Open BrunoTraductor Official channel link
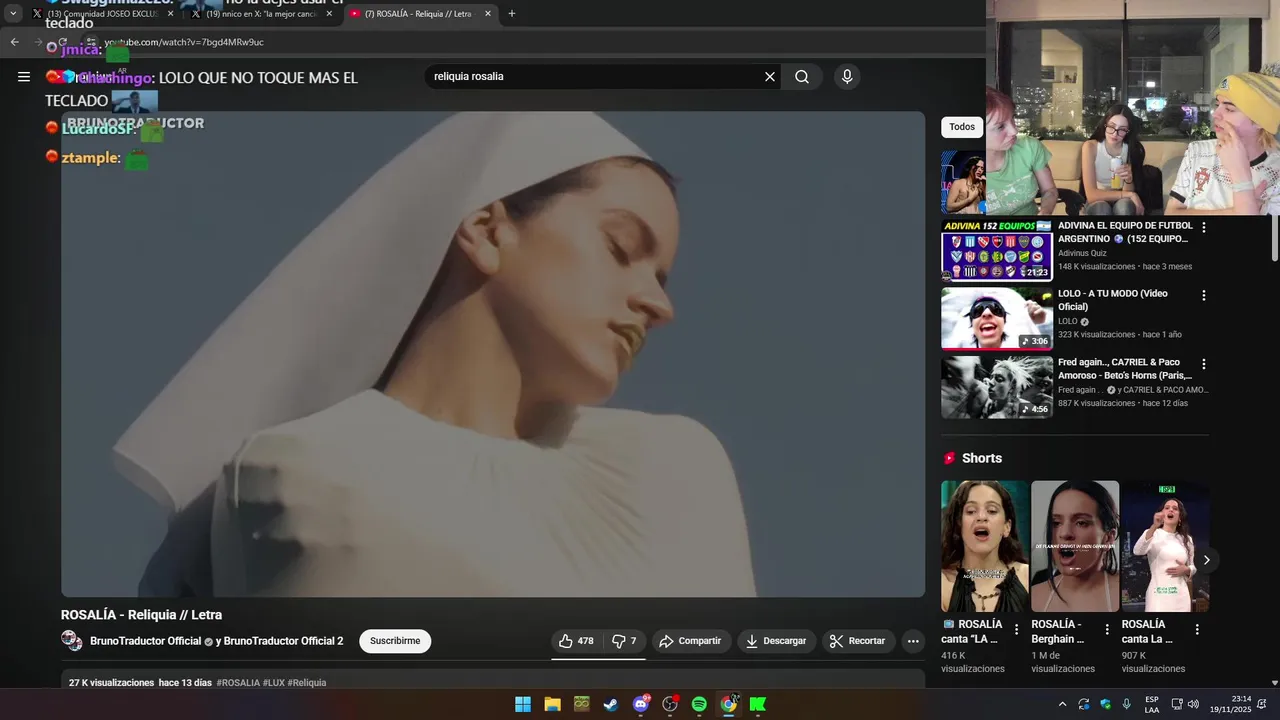The image size is (1280, 720). pyautogui.click(x=146, y=641)
